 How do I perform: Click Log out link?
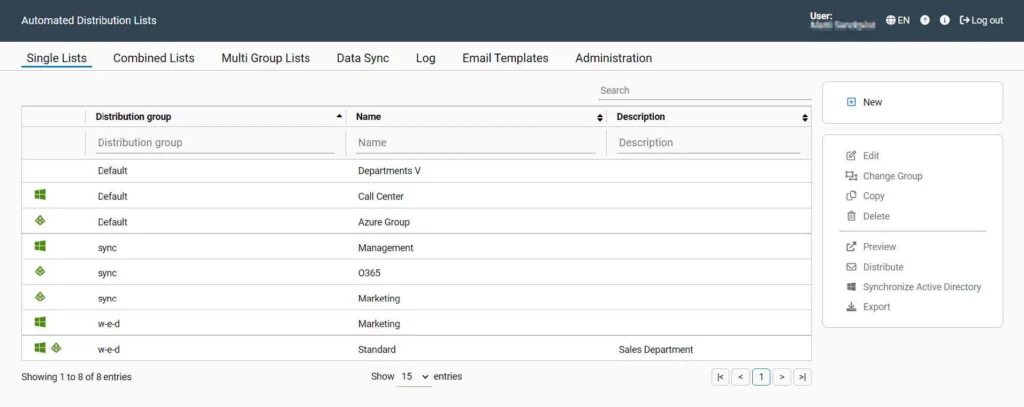[x=981, y=20]
